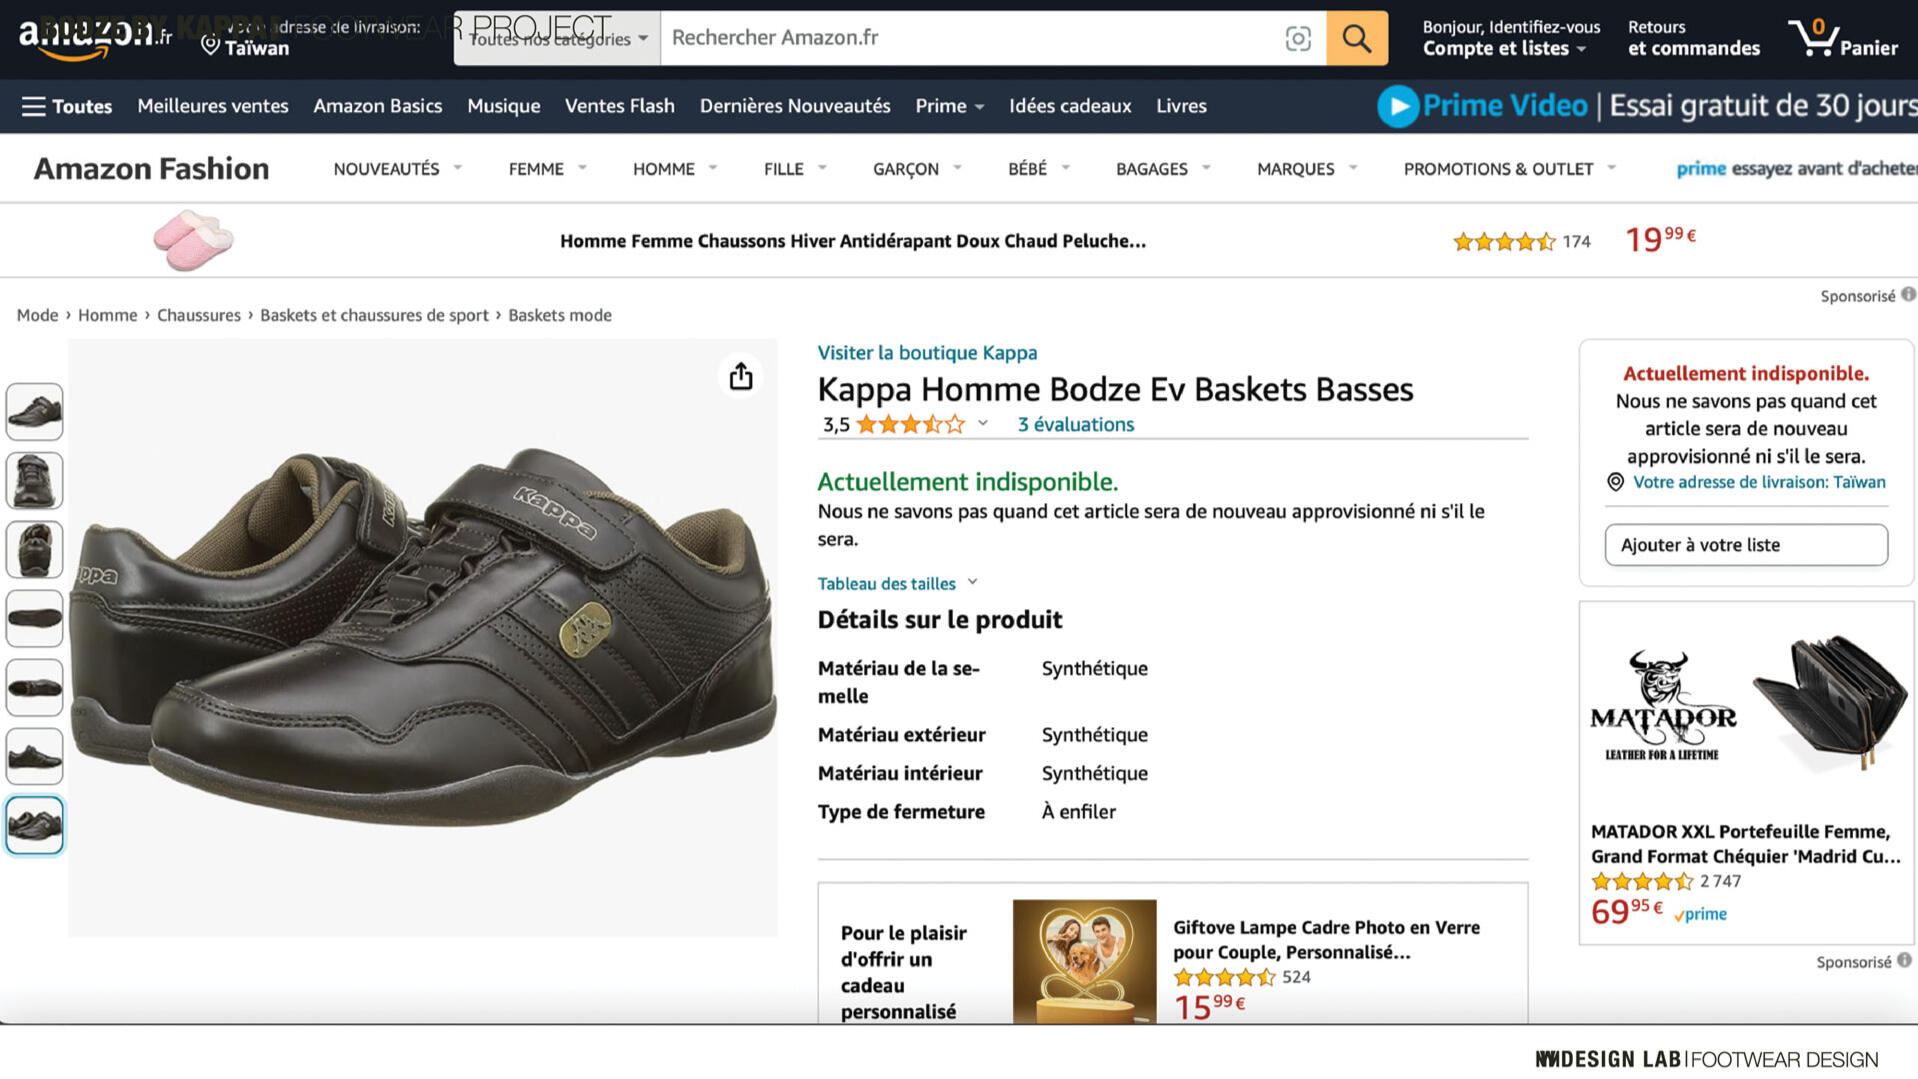Click the Amazon.fr logo
Image resolution: width=1918 pixels, height=1079 pixels.
[94, 36]
